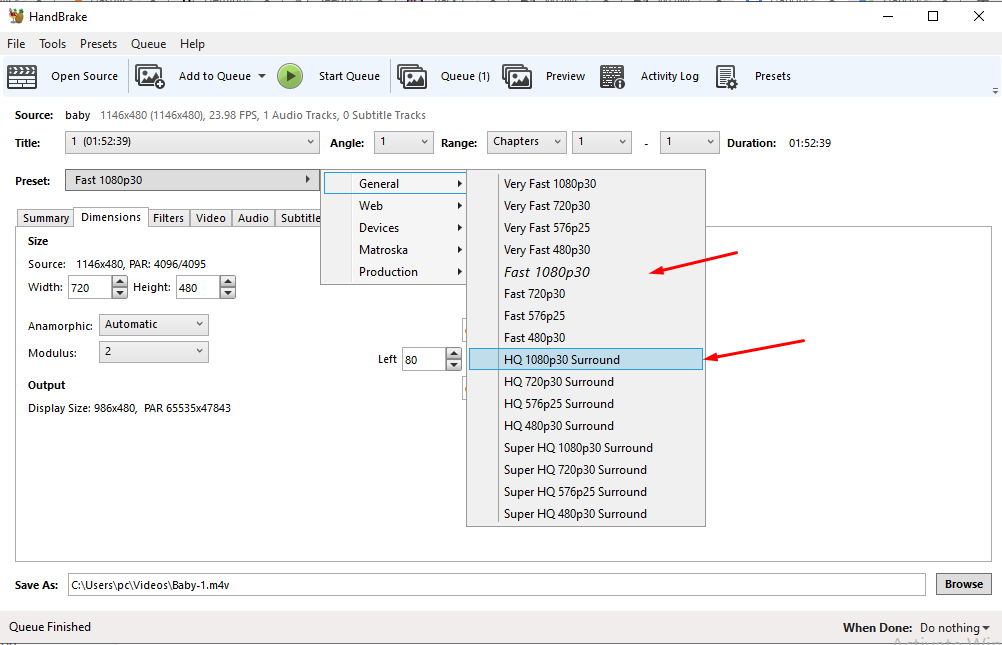Expand the Anamorphic Automatic dropdown

(x=153, y=325)
